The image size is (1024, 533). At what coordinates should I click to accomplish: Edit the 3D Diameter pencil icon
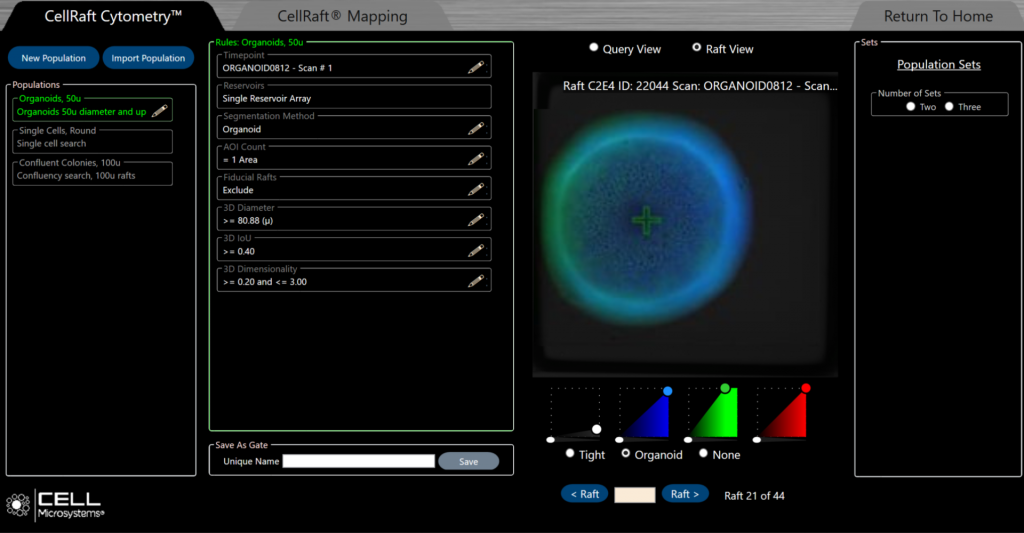[476, 220]
